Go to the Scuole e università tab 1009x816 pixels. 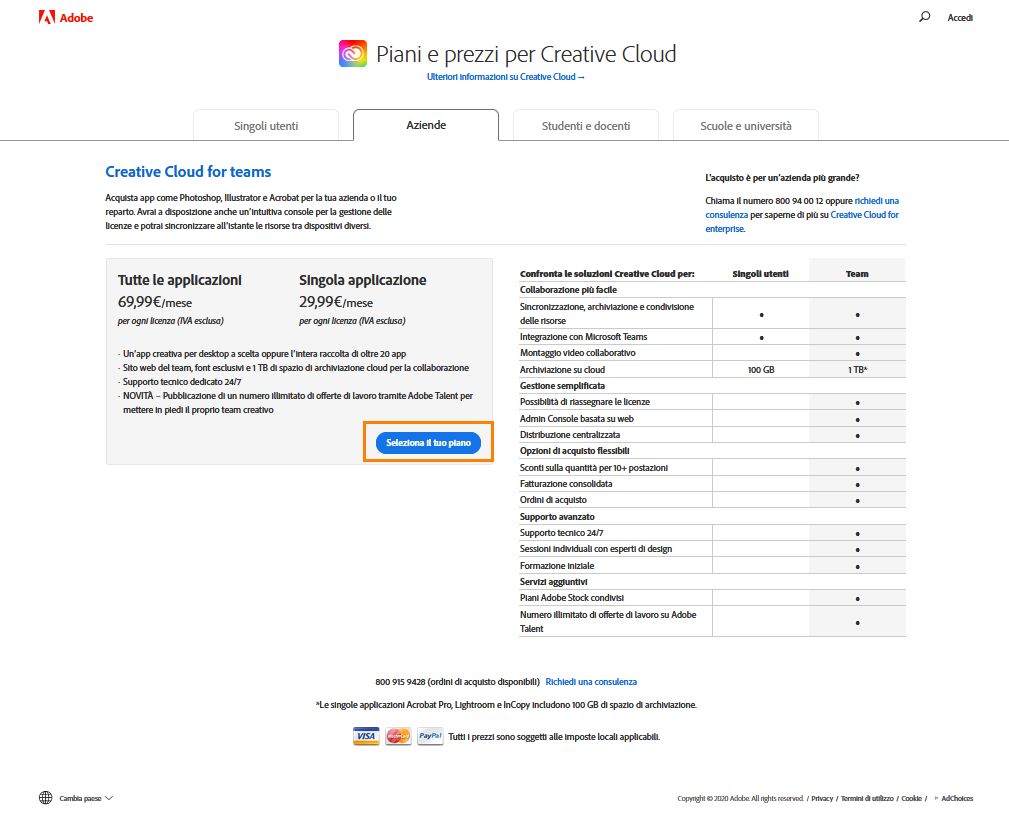(x=746, y=125)
